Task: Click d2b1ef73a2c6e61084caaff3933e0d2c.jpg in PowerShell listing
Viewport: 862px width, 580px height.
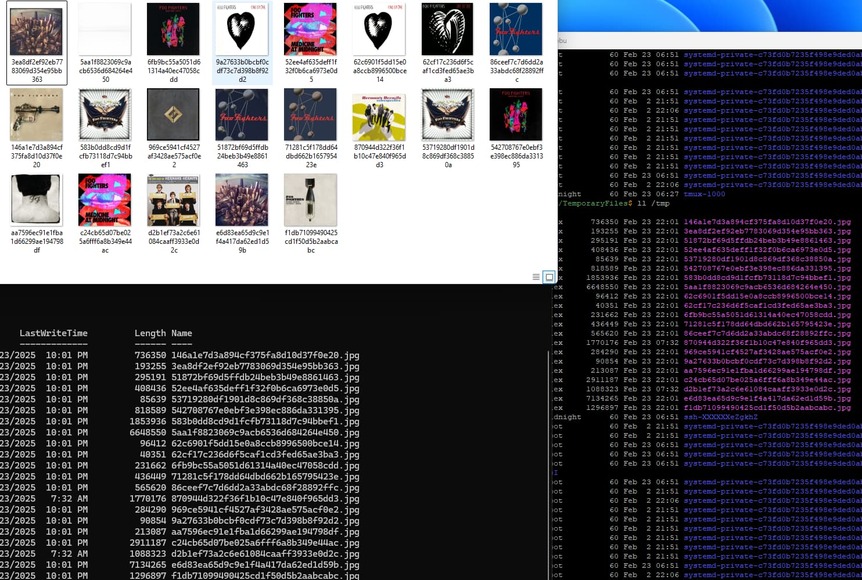Action: 265,554
